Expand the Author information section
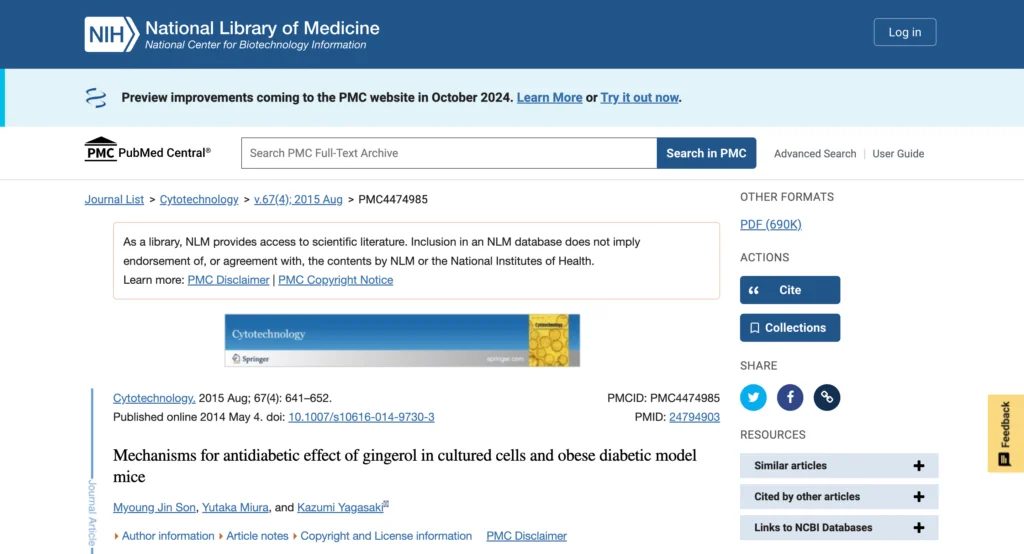Viewport: 1024px width, 554px height. point(167,536)
